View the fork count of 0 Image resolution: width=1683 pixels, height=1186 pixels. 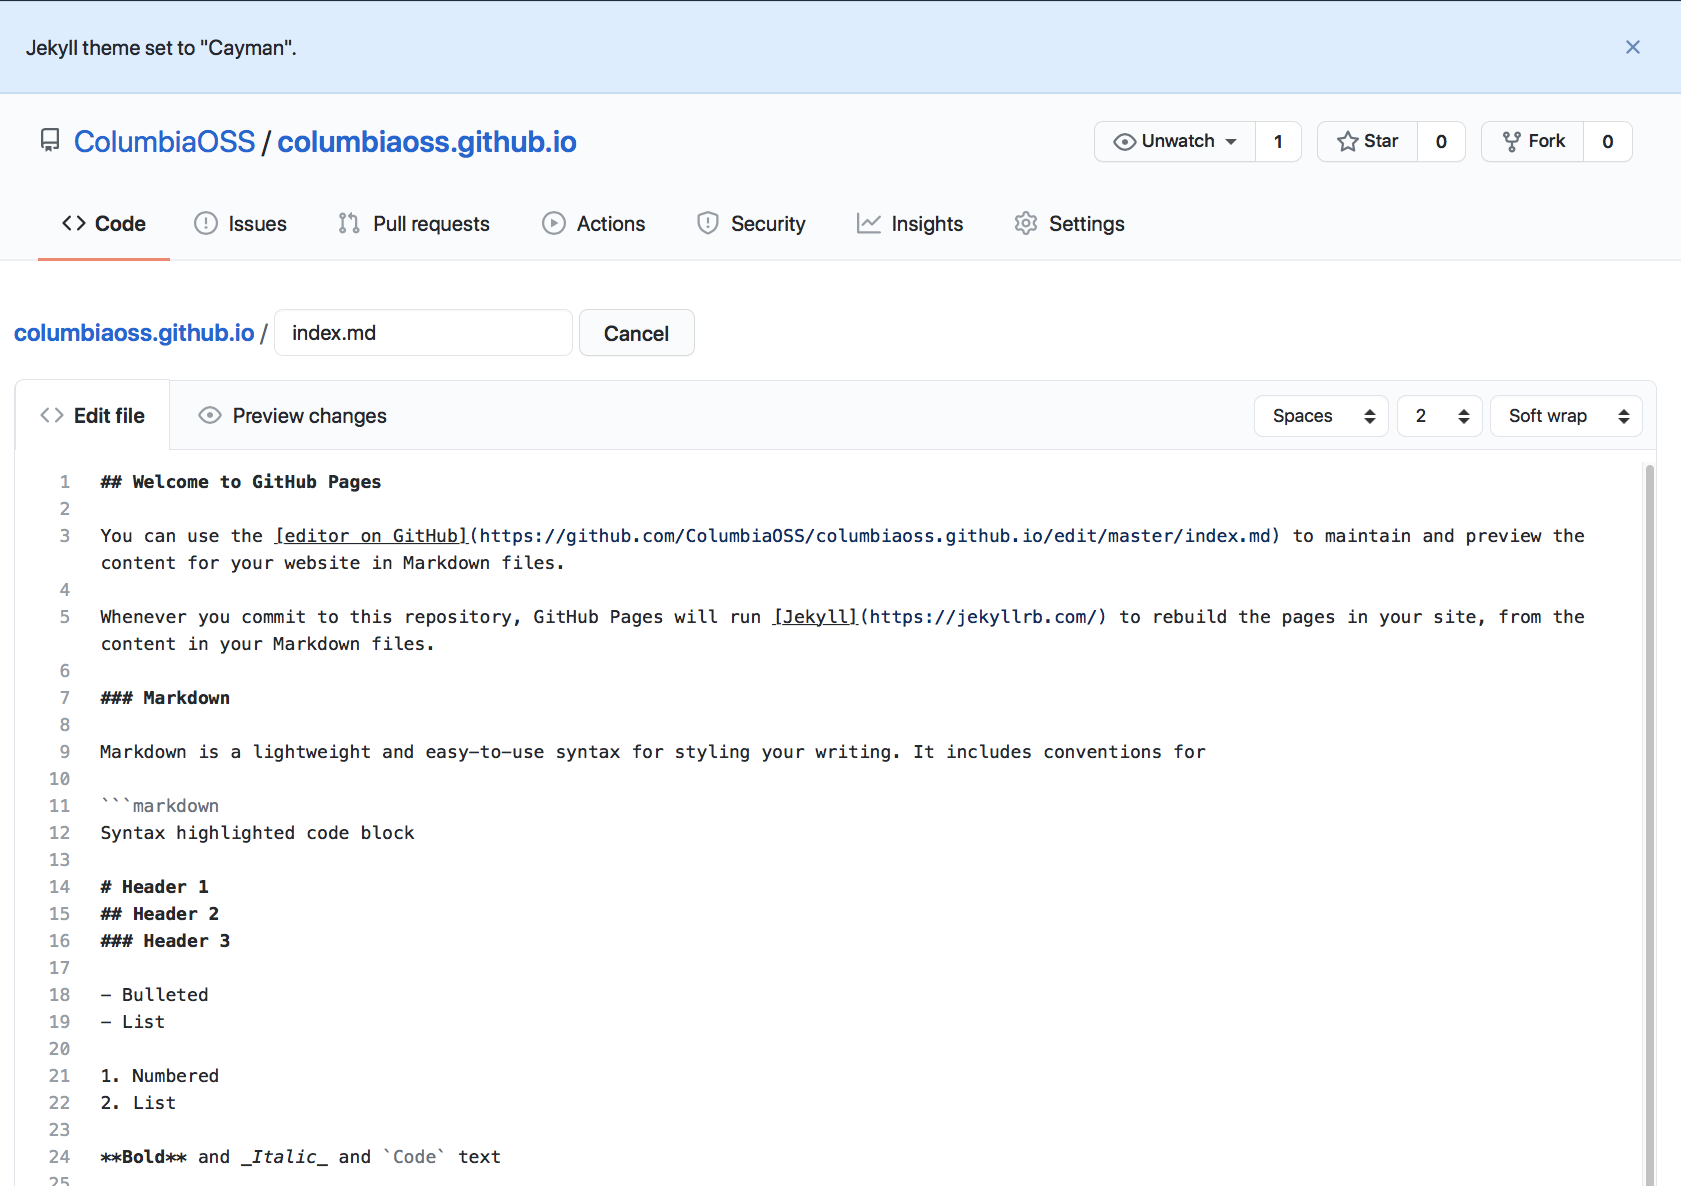pyautogui.click(x=1607, y=142)
